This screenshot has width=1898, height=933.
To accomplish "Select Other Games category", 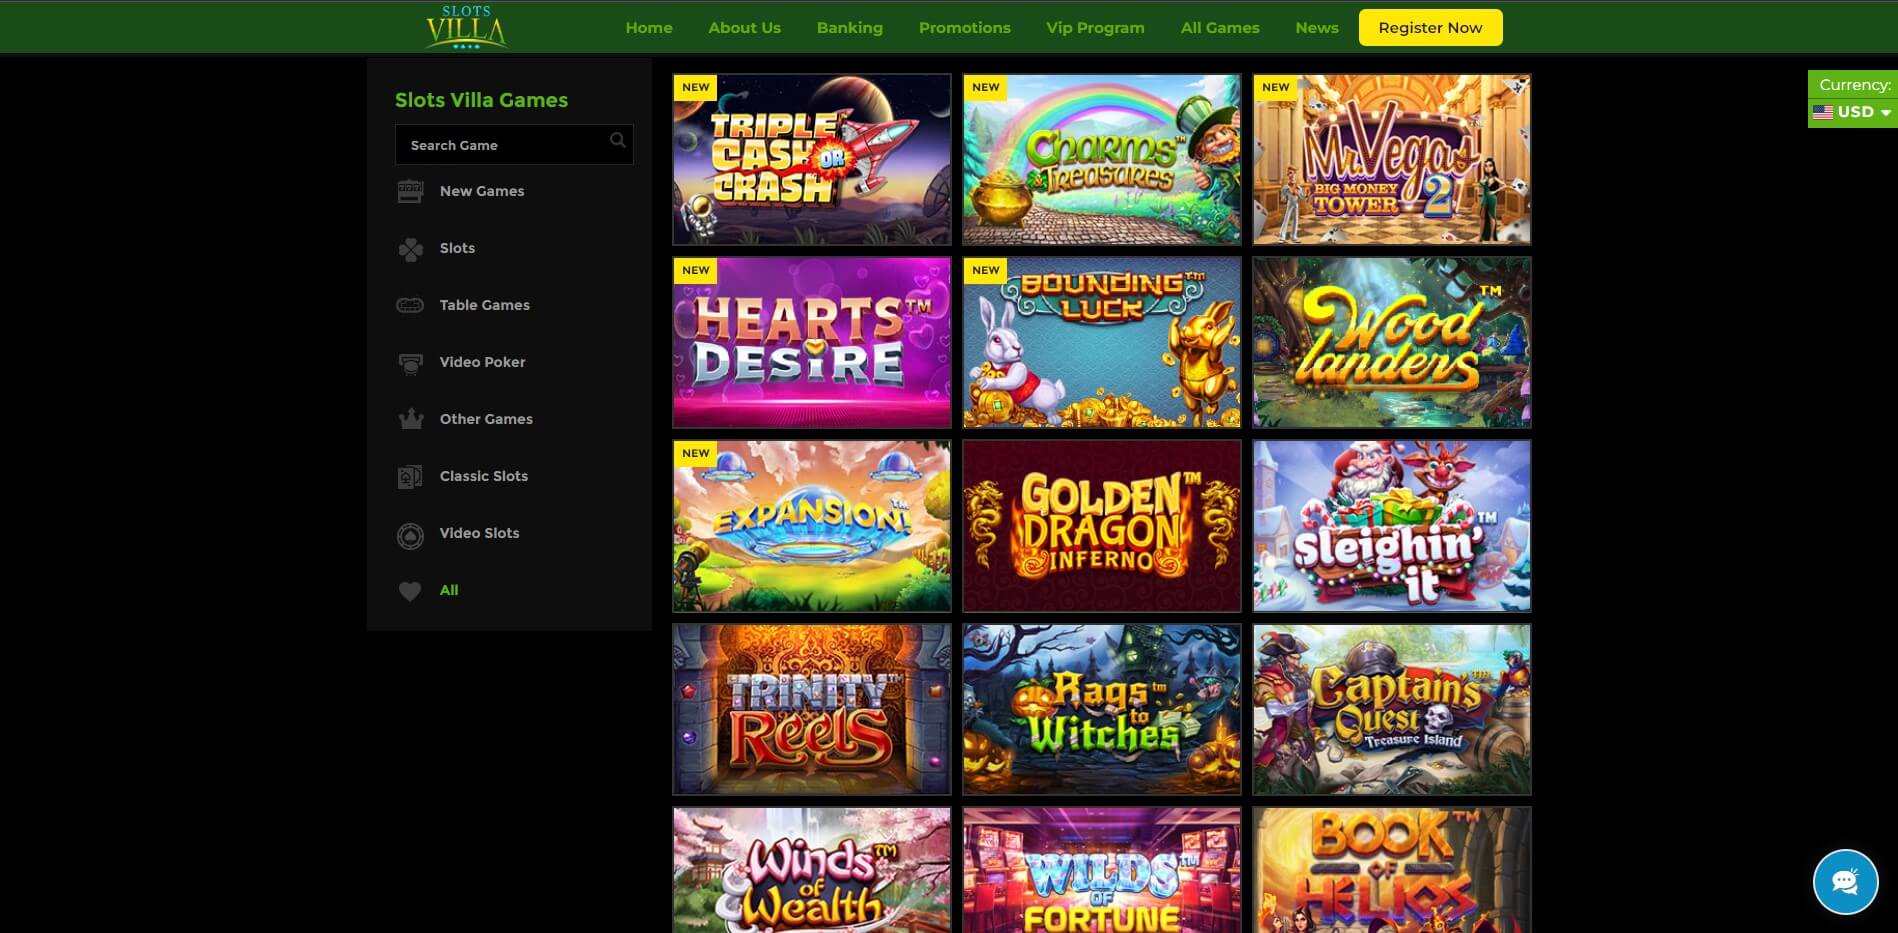I will pyautogui.click(x=486, y=419).
